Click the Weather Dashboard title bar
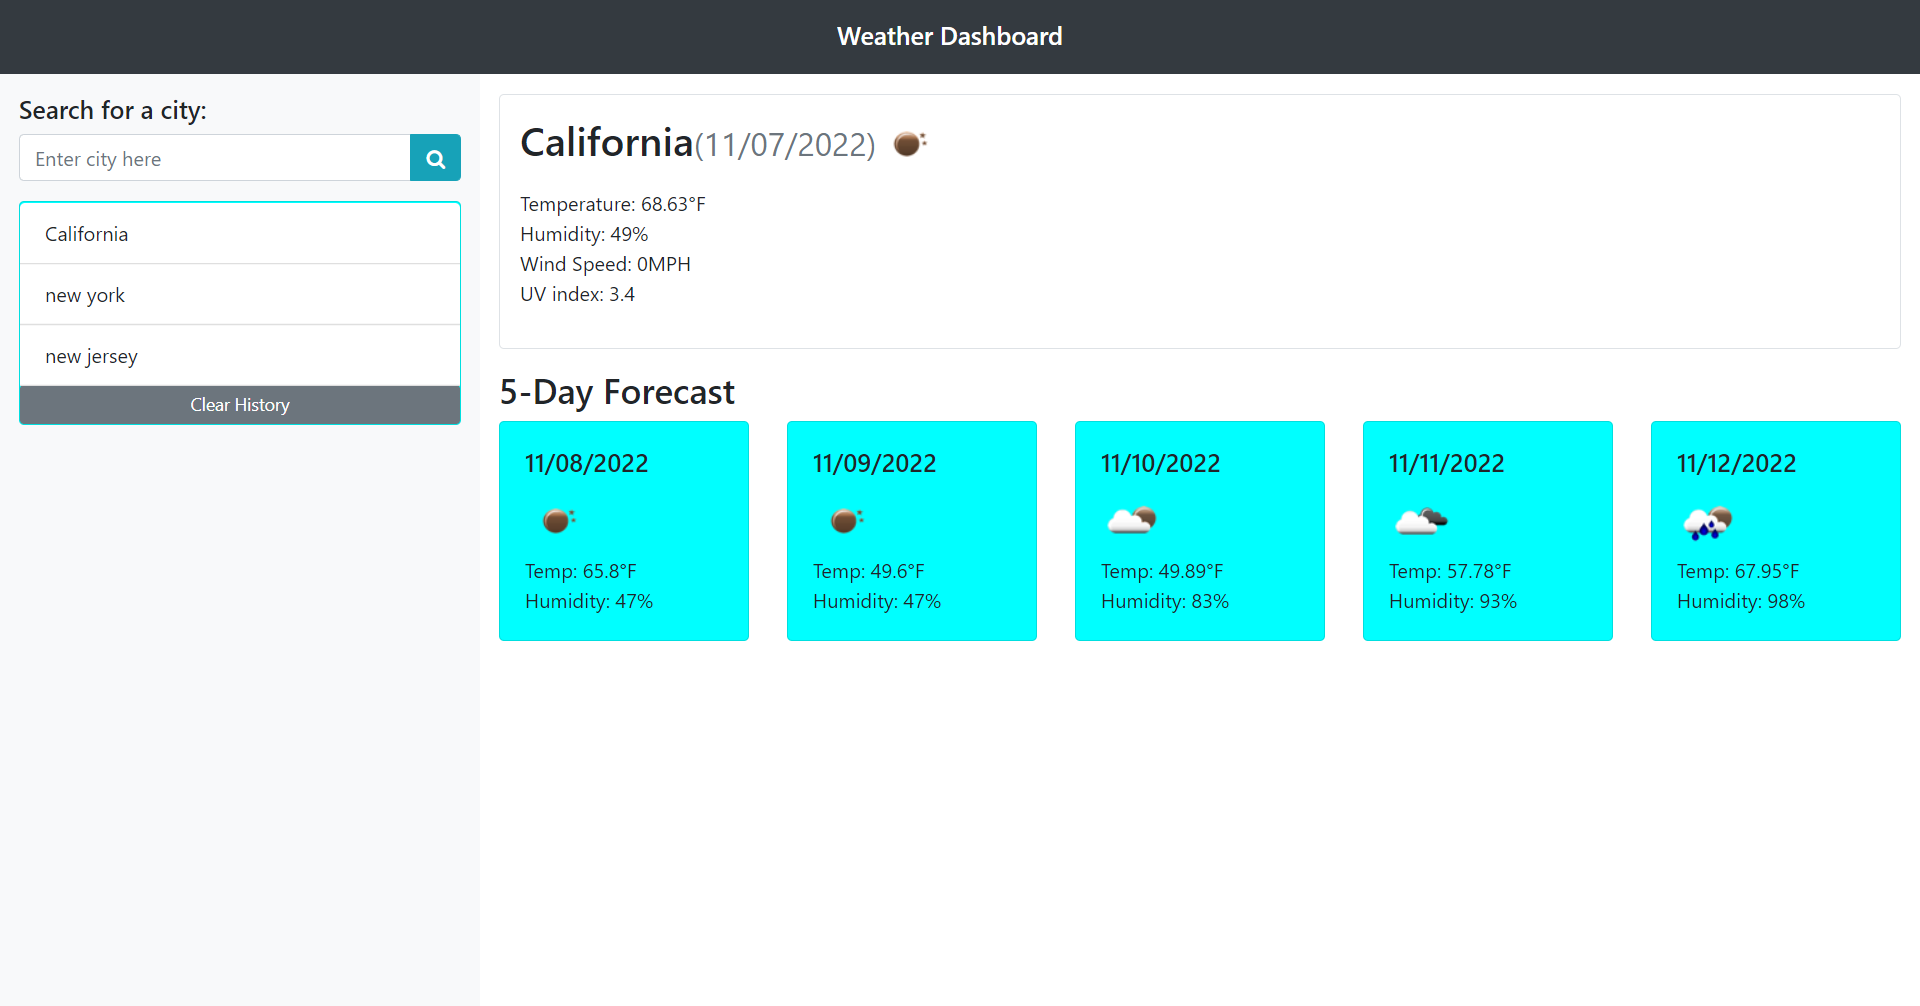 point(949,36)
